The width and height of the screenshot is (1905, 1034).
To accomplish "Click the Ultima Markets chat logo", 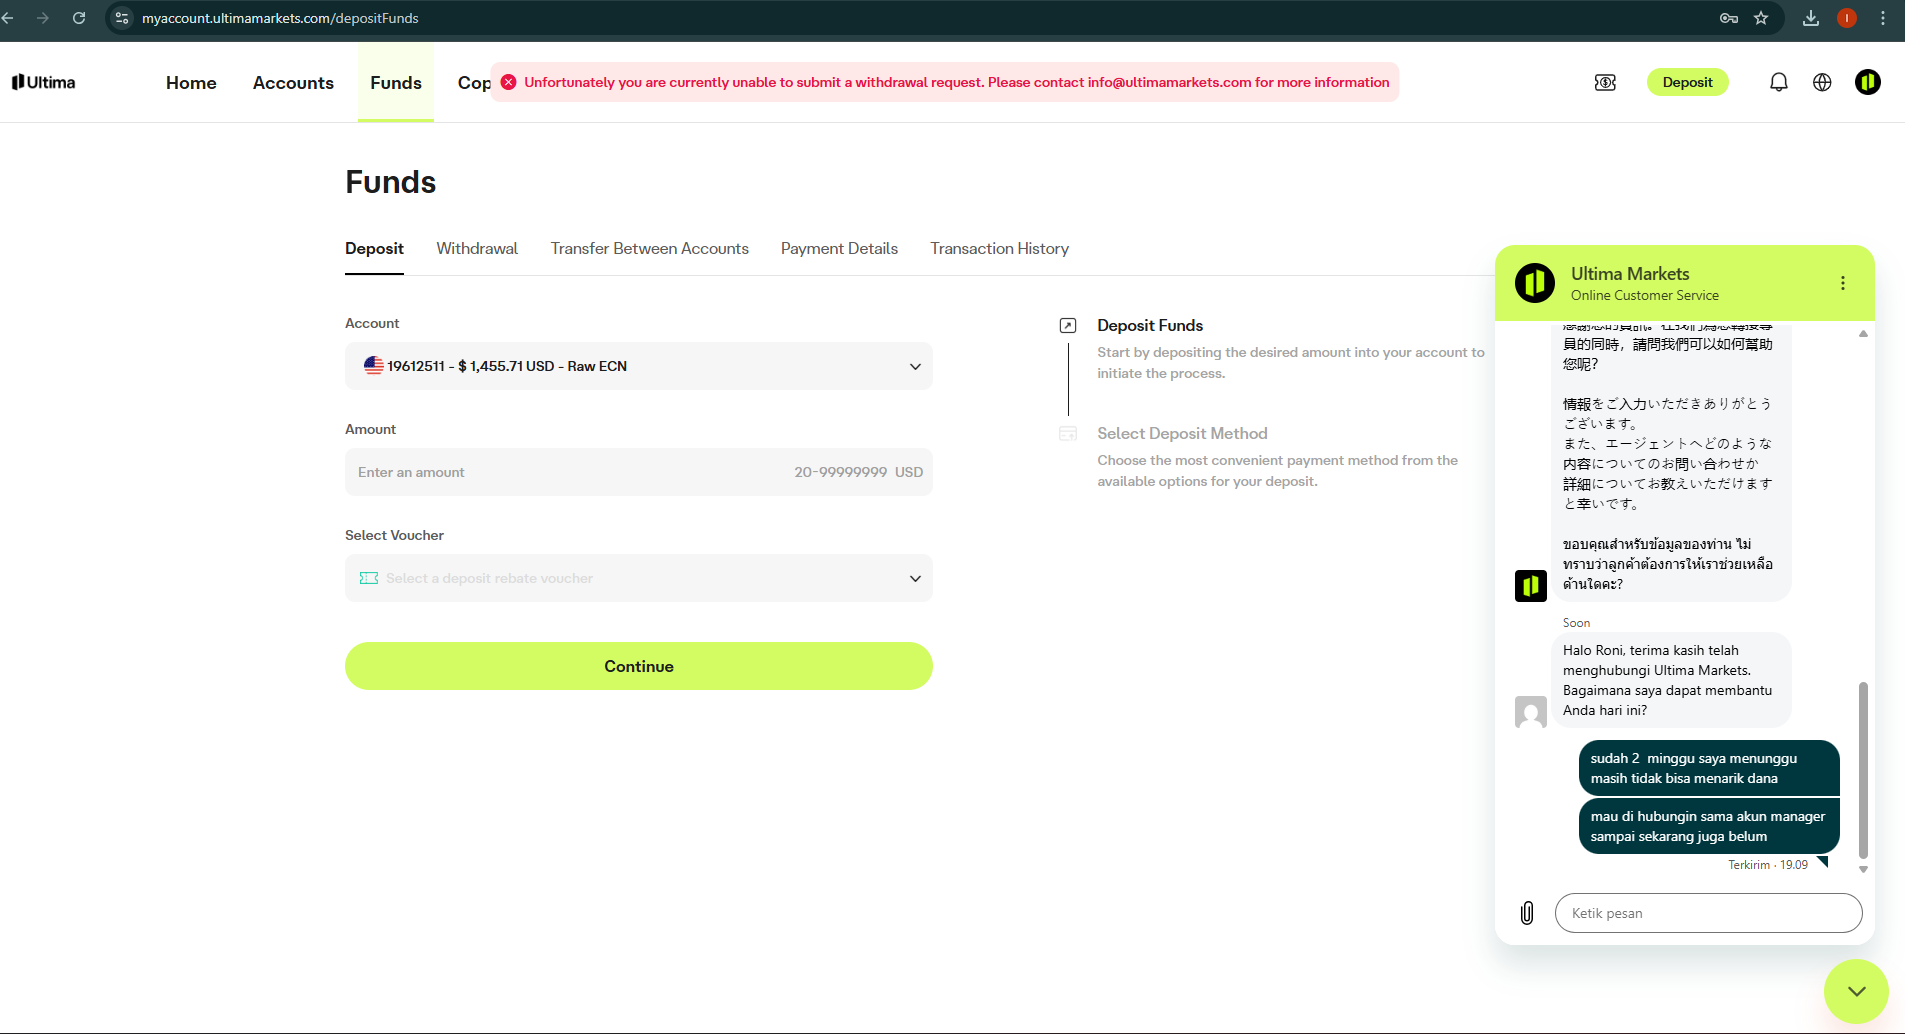I will point(1535,283).
